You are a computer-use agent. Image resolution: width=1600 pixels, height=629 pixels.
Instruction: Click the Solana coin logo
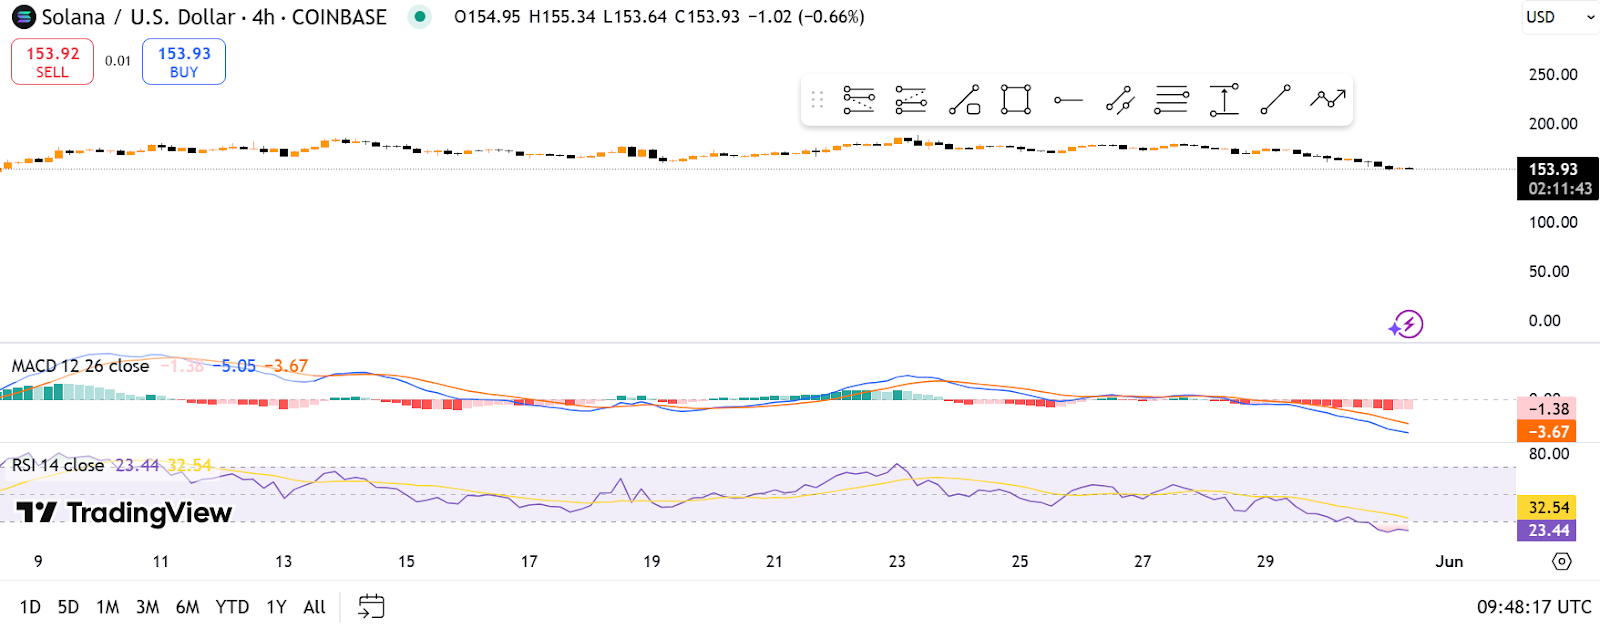tap(23, 17)
